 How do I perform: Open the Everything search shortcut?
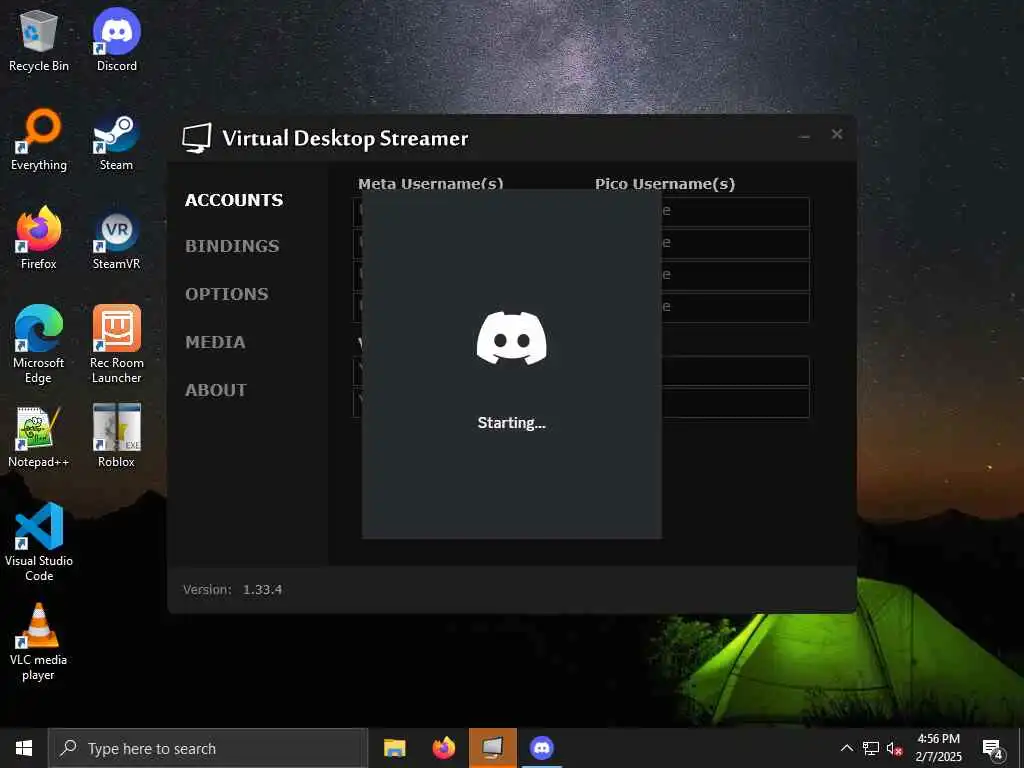coord(39,140)
